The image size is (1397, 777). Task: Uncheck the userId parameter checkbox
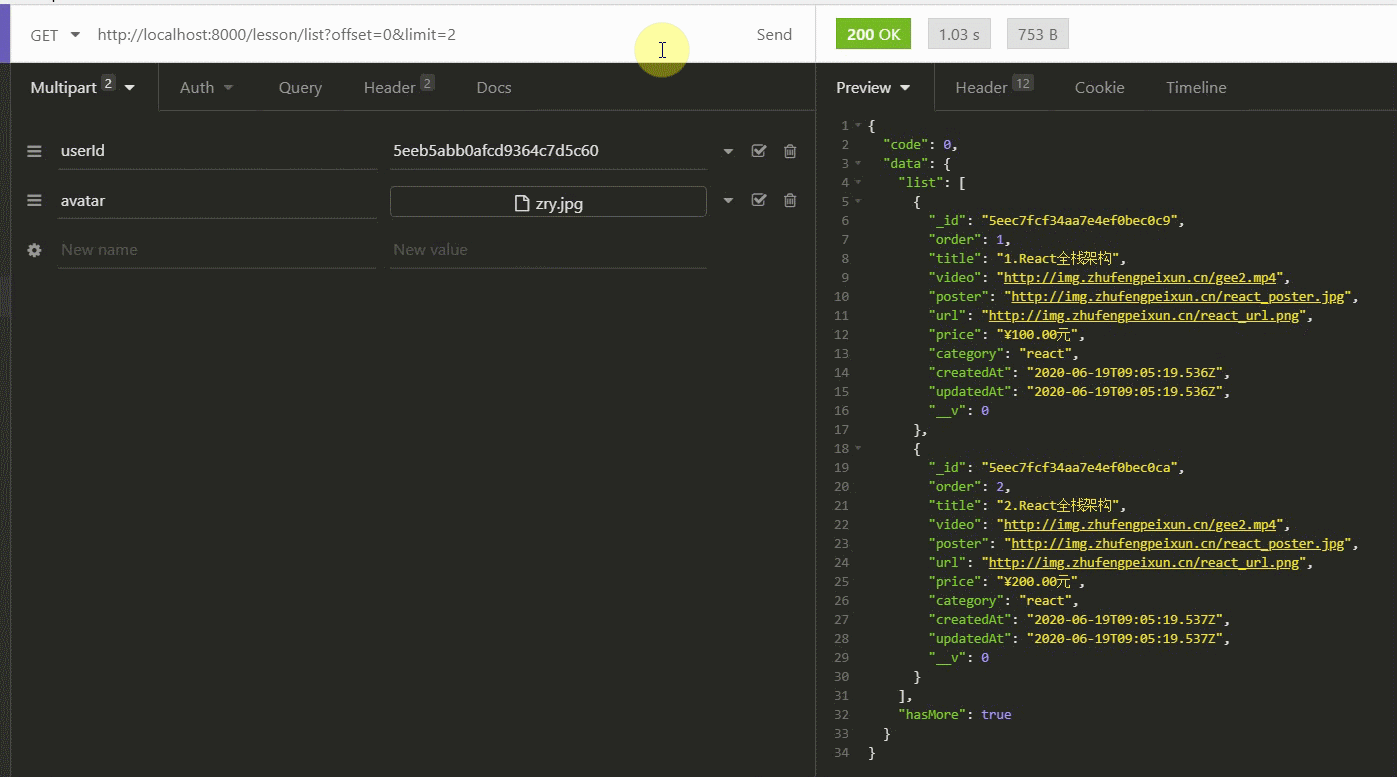click(759, 151)
